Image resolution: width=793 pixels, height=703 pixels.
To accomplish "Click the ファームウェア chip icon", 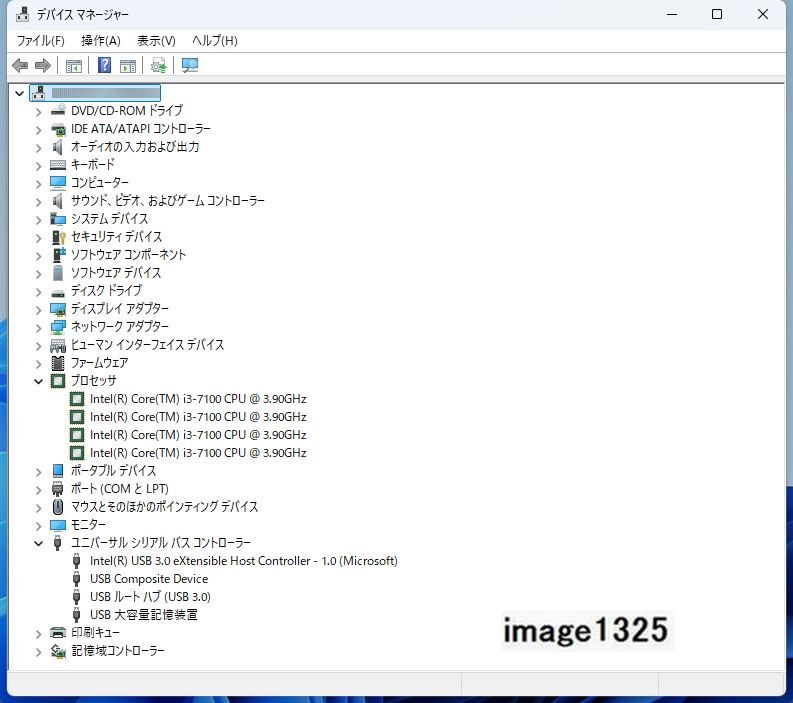I will [58, 363].
